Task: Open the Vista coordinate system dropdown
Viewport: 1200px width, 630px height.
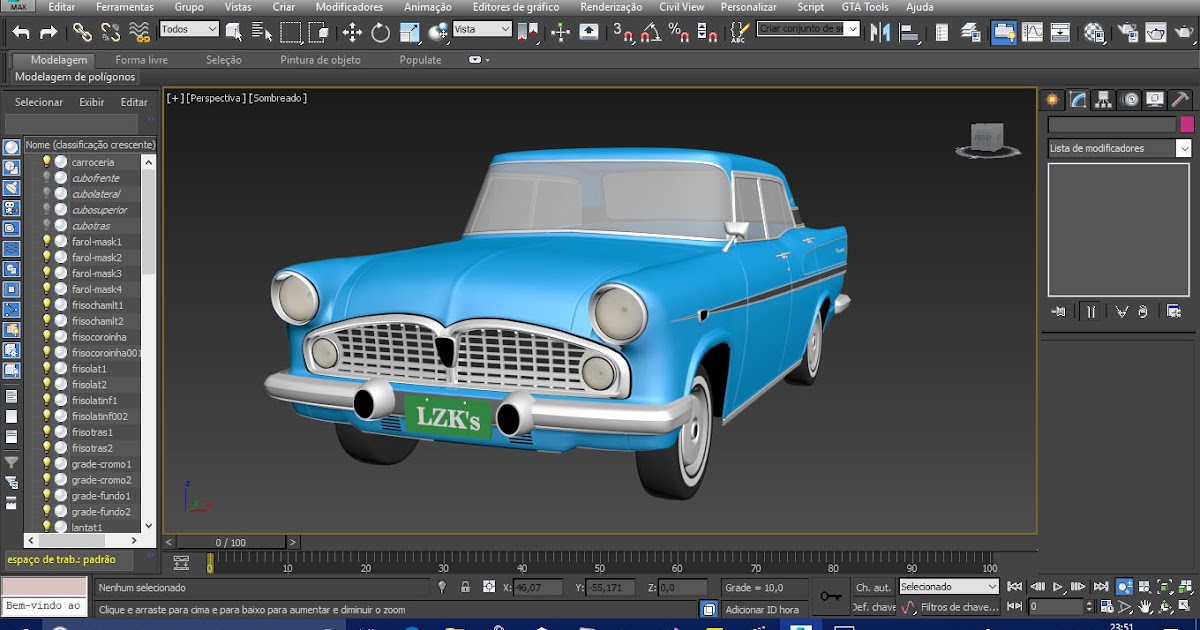Action: 482,30
